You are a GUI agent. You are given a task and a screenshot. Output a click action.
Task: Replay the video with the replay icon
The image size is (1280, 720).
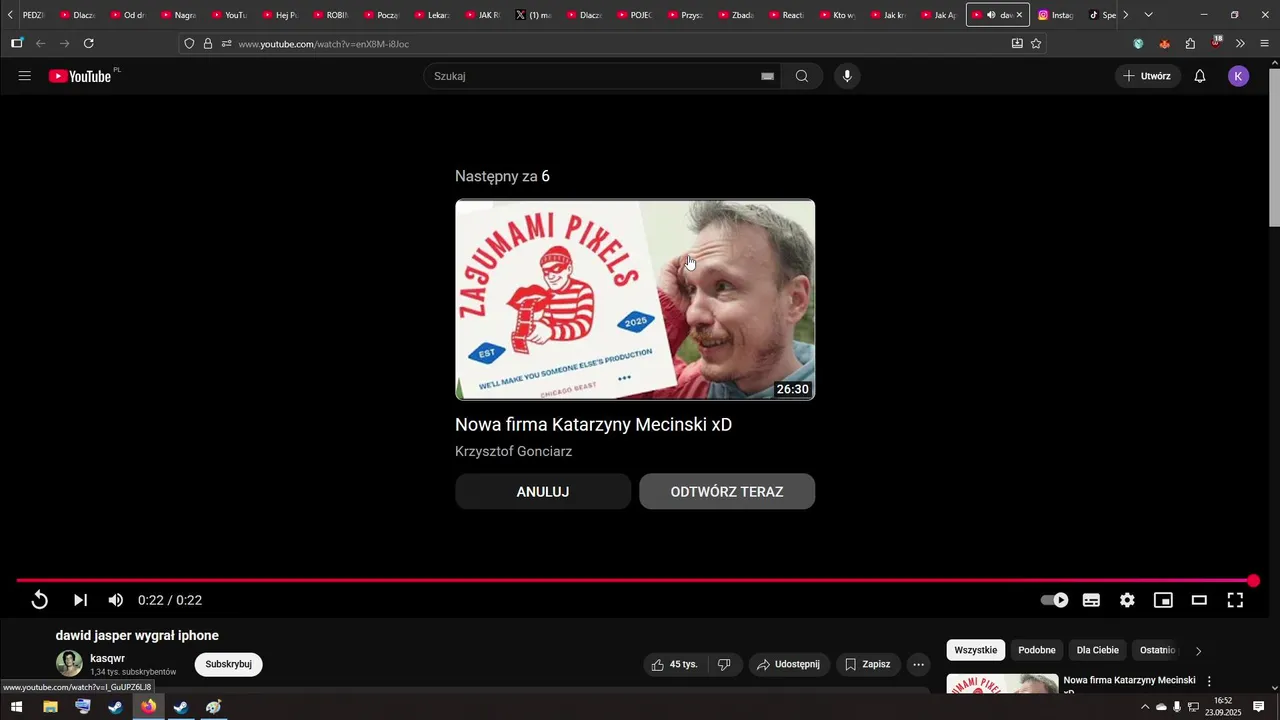pos(40,600)
